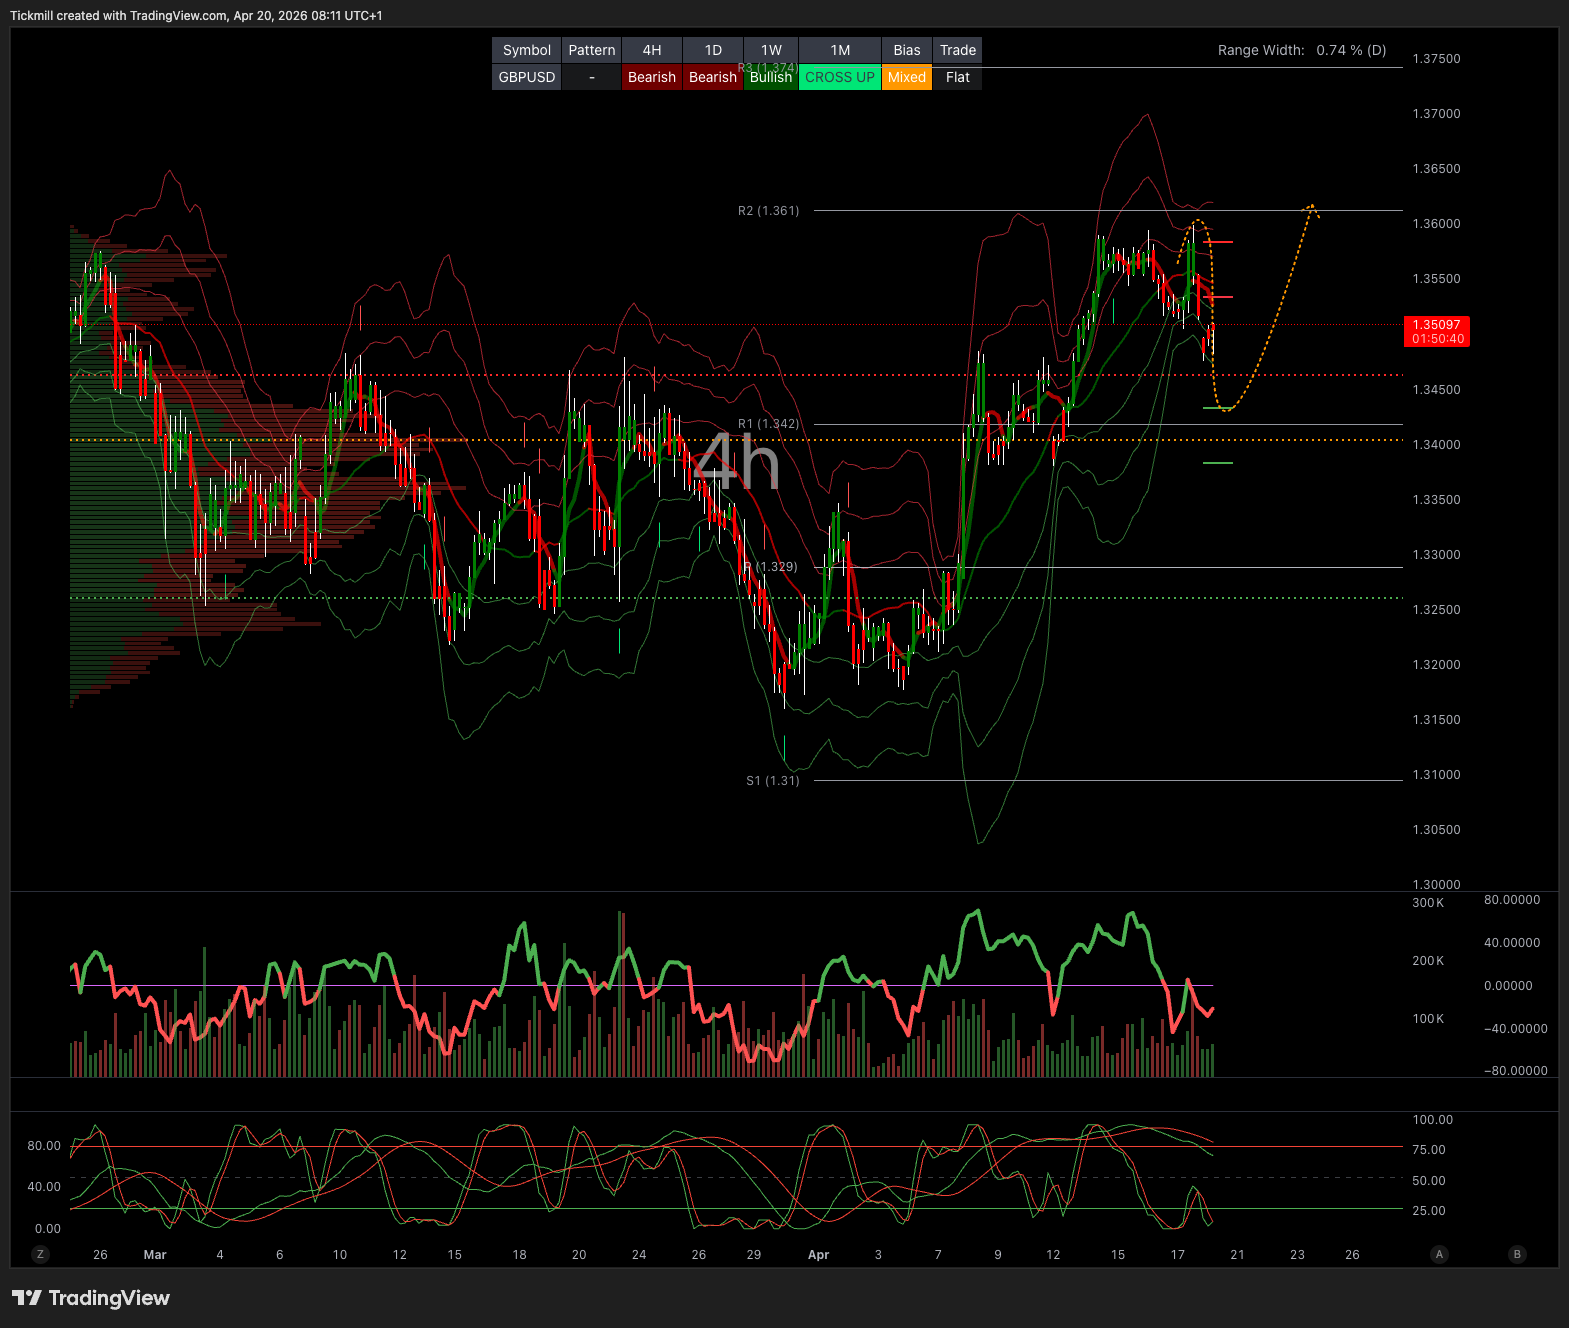Click the TradingView logo
Screen dimensions: 1569x1328
(91, 1298)
